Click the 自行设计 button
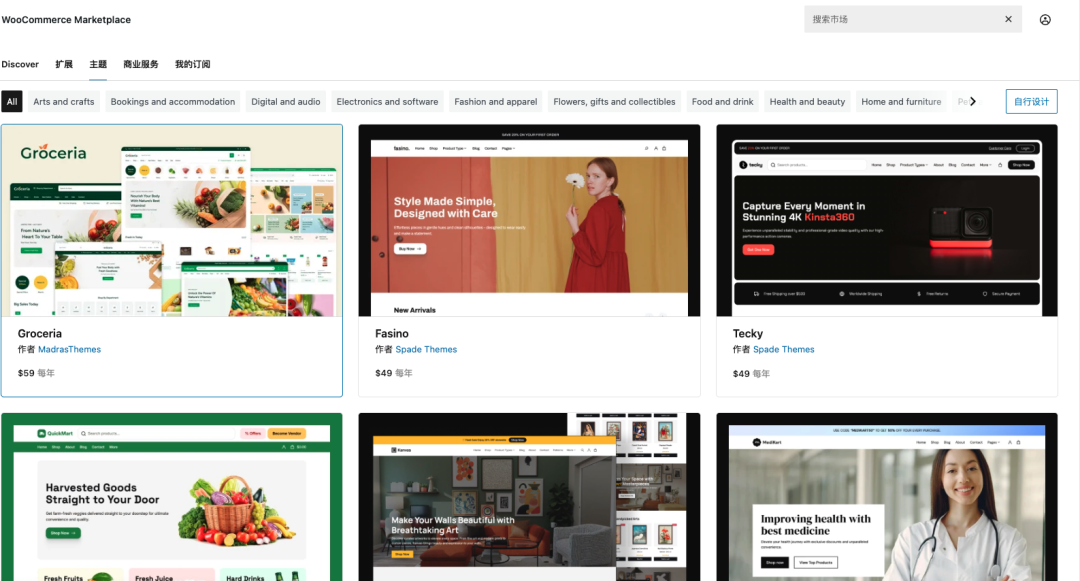Viewport: 1080px width, 581px height. click(x=1031, y=101)
